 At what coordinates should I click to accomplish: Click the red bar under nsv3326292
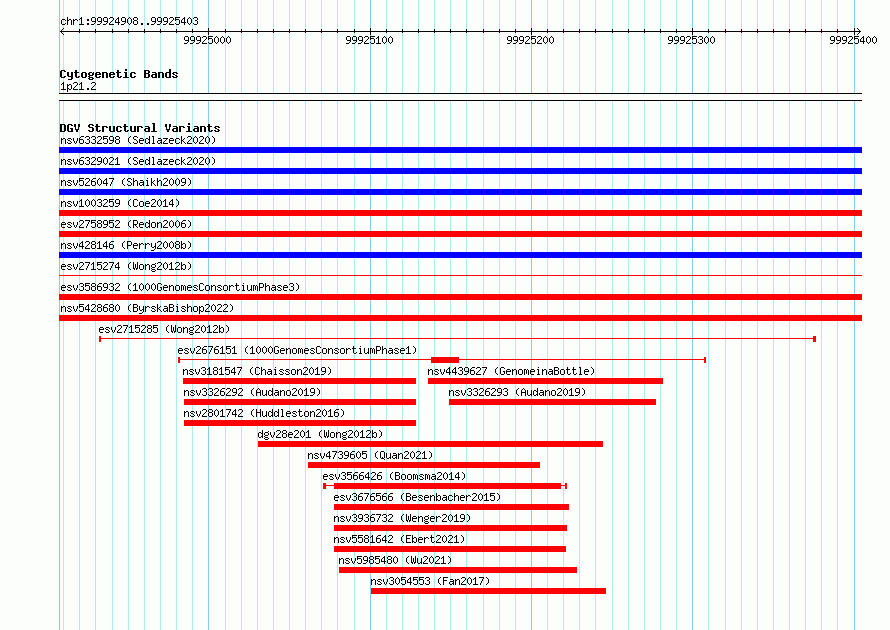click(x=300, y=402)
